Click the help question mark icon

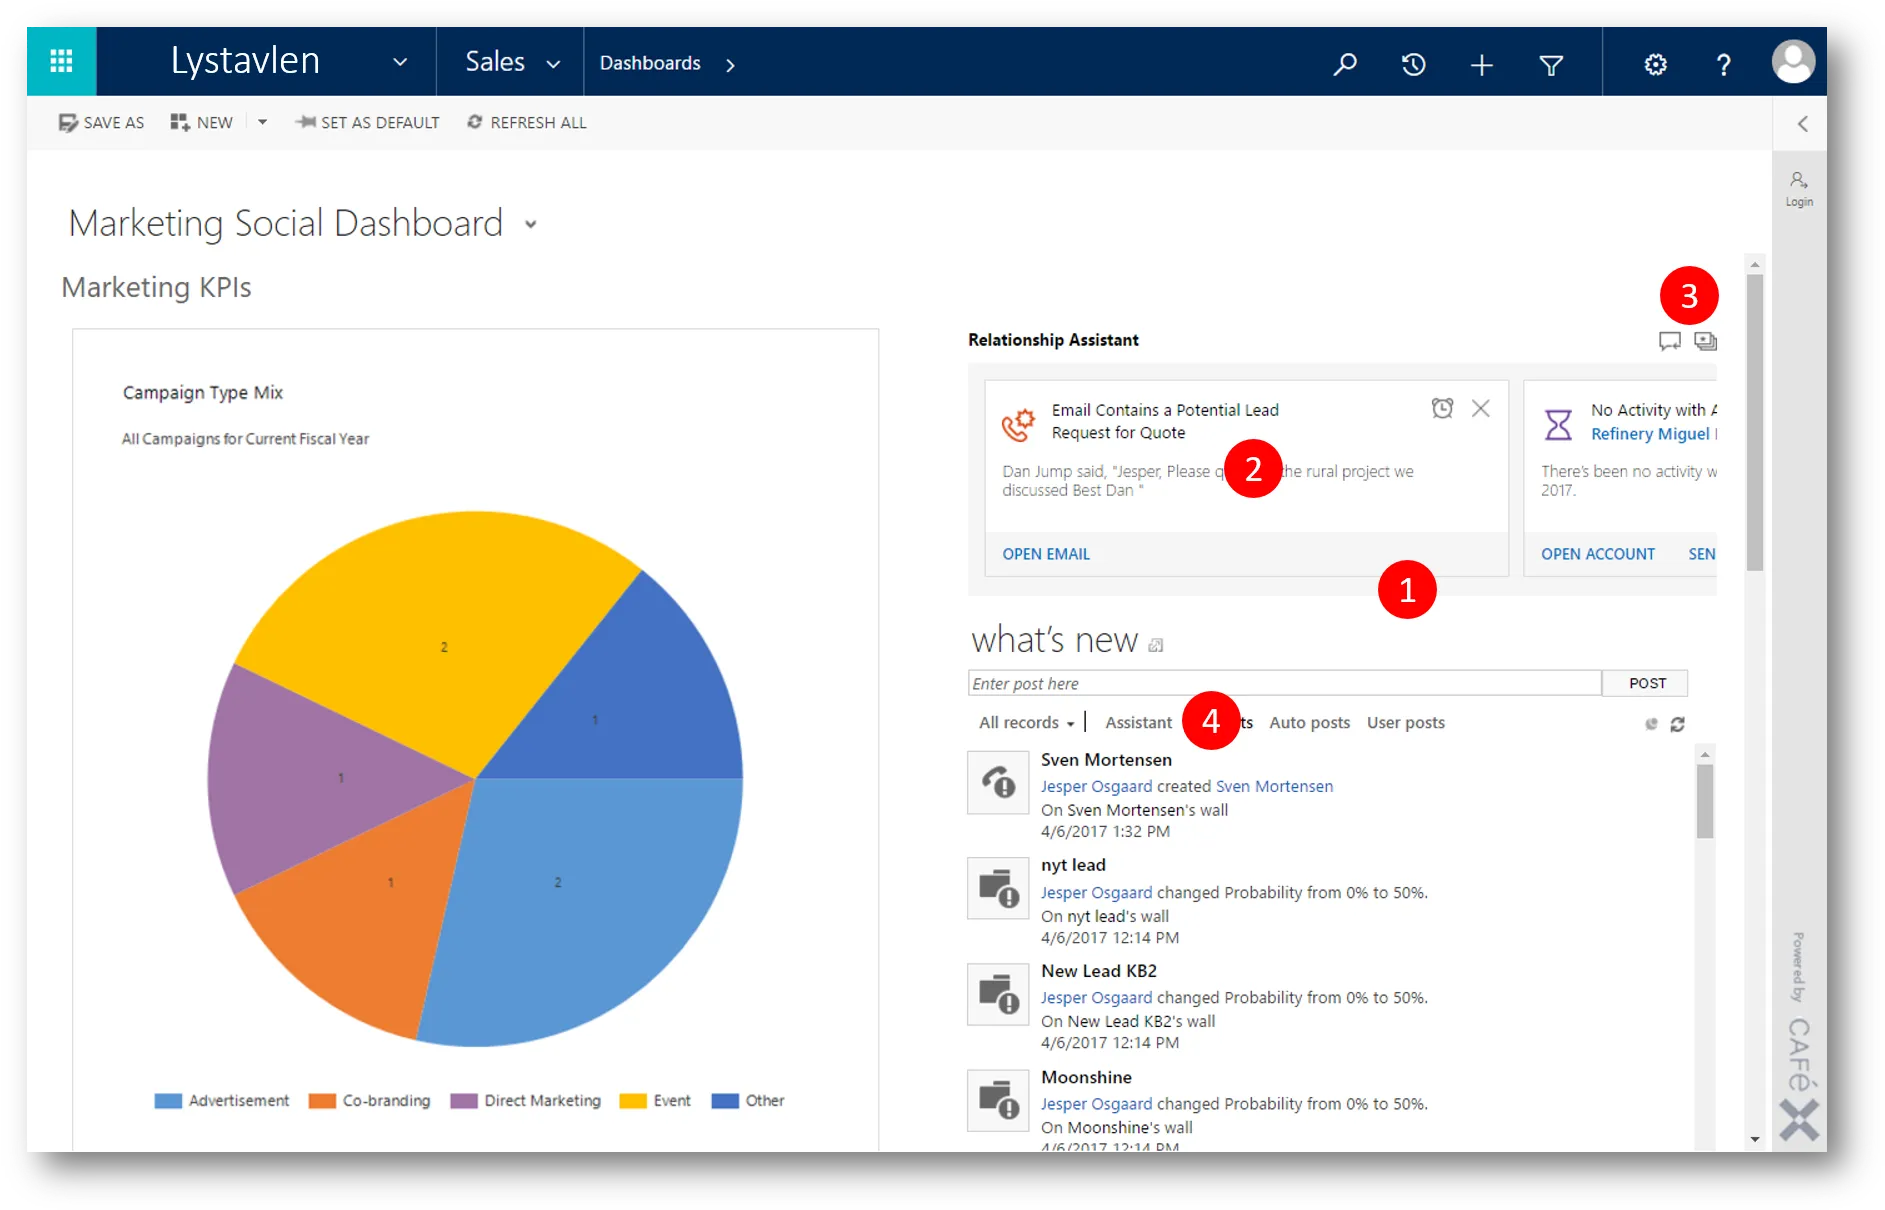click(x=1723, y=65)
